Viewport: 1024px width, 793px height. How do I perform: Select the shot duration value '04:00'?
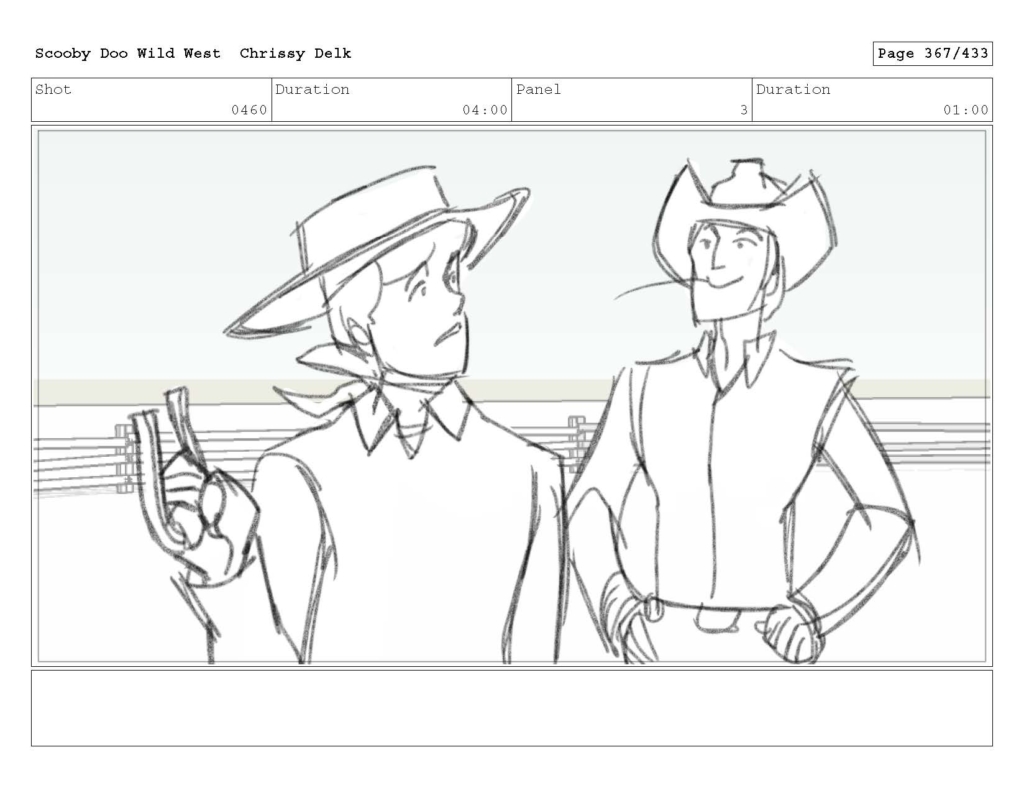pyautogui.click(x=485, y=110)
